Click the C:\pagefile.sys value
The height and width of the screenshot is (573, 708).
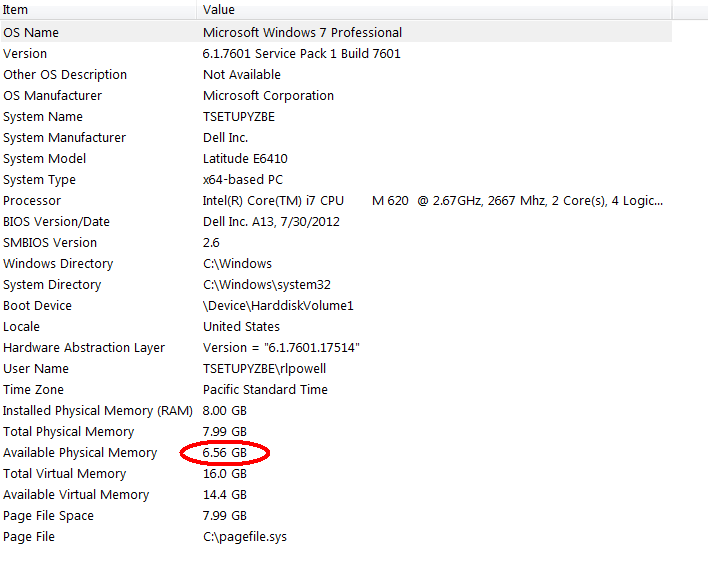pyautogui.click(x=244, y=537)
